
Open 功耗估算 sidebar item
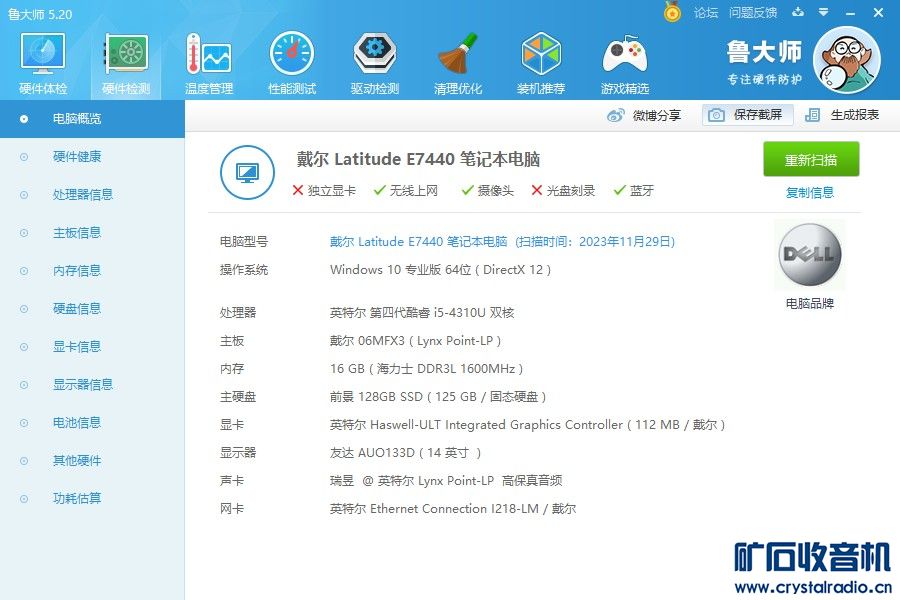click(92, 498)
